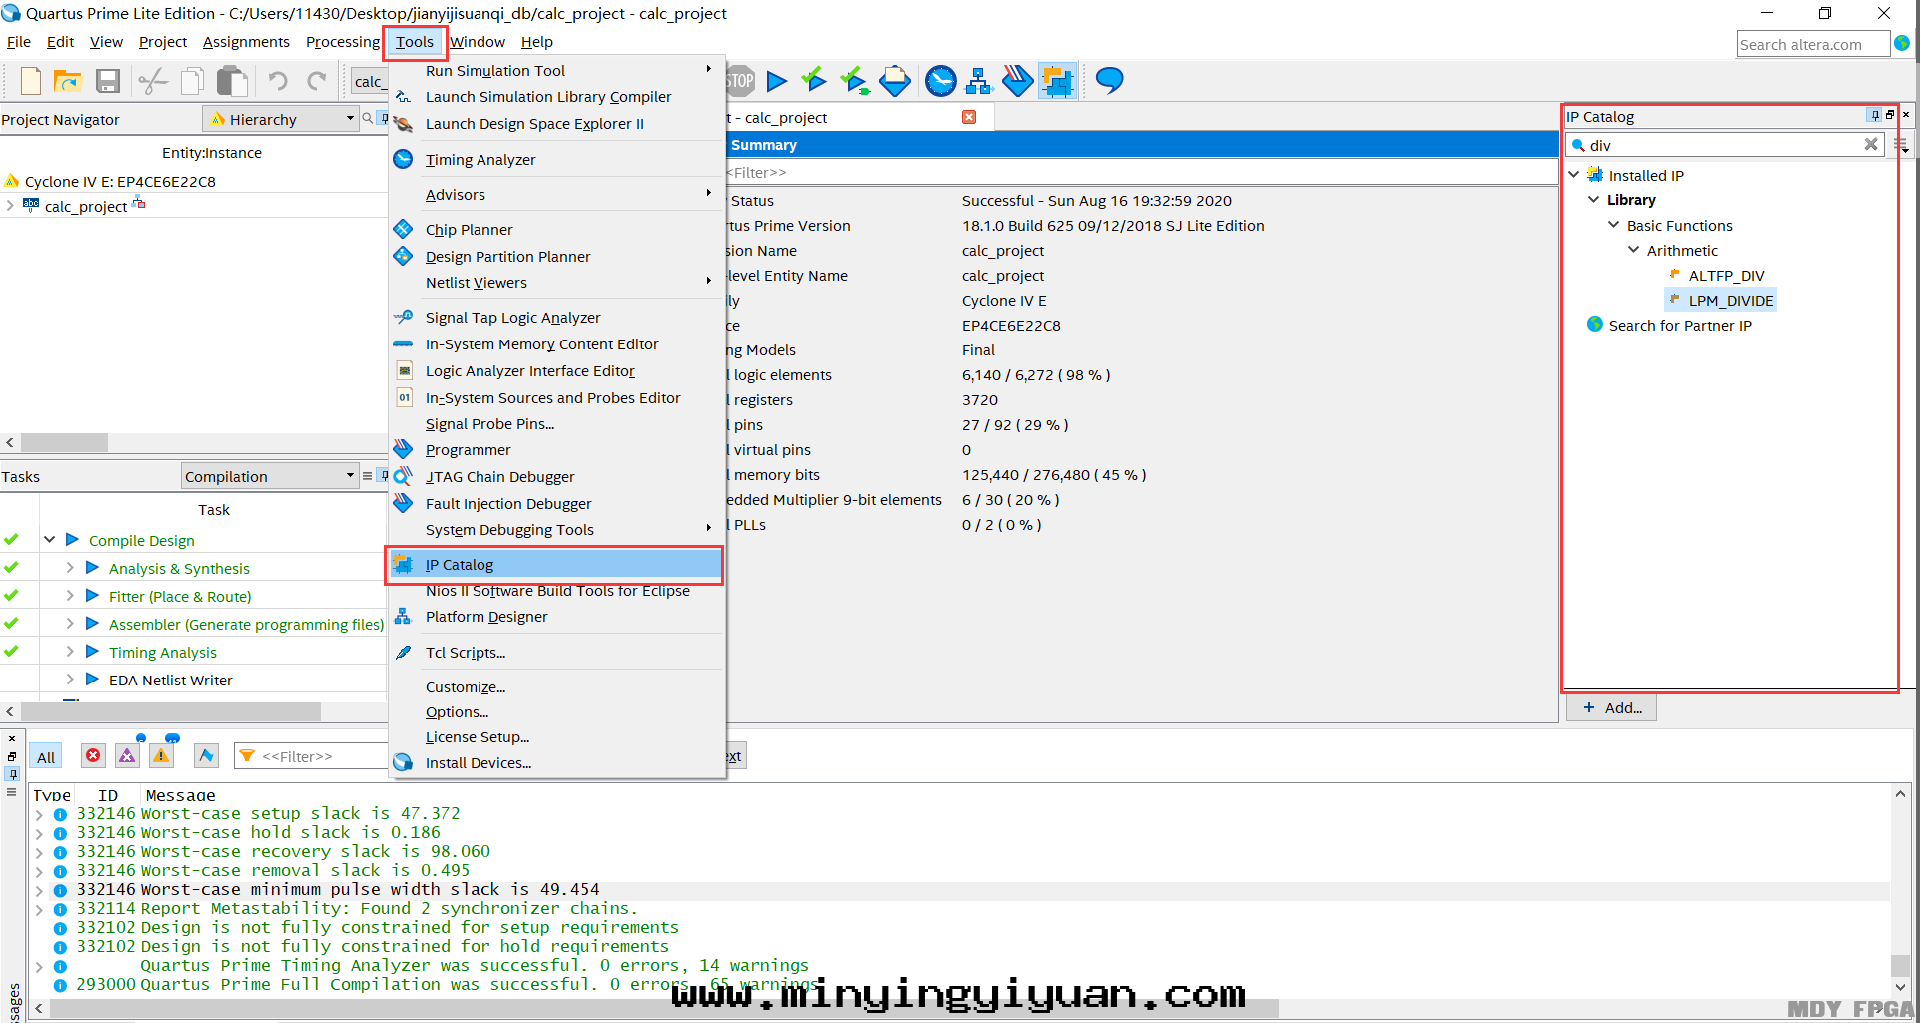The width and height of the screenshot is (1920, 1023).
Task: Select LPM_DIVIDE in the IP Catalog
Action: click(1730, 301)
